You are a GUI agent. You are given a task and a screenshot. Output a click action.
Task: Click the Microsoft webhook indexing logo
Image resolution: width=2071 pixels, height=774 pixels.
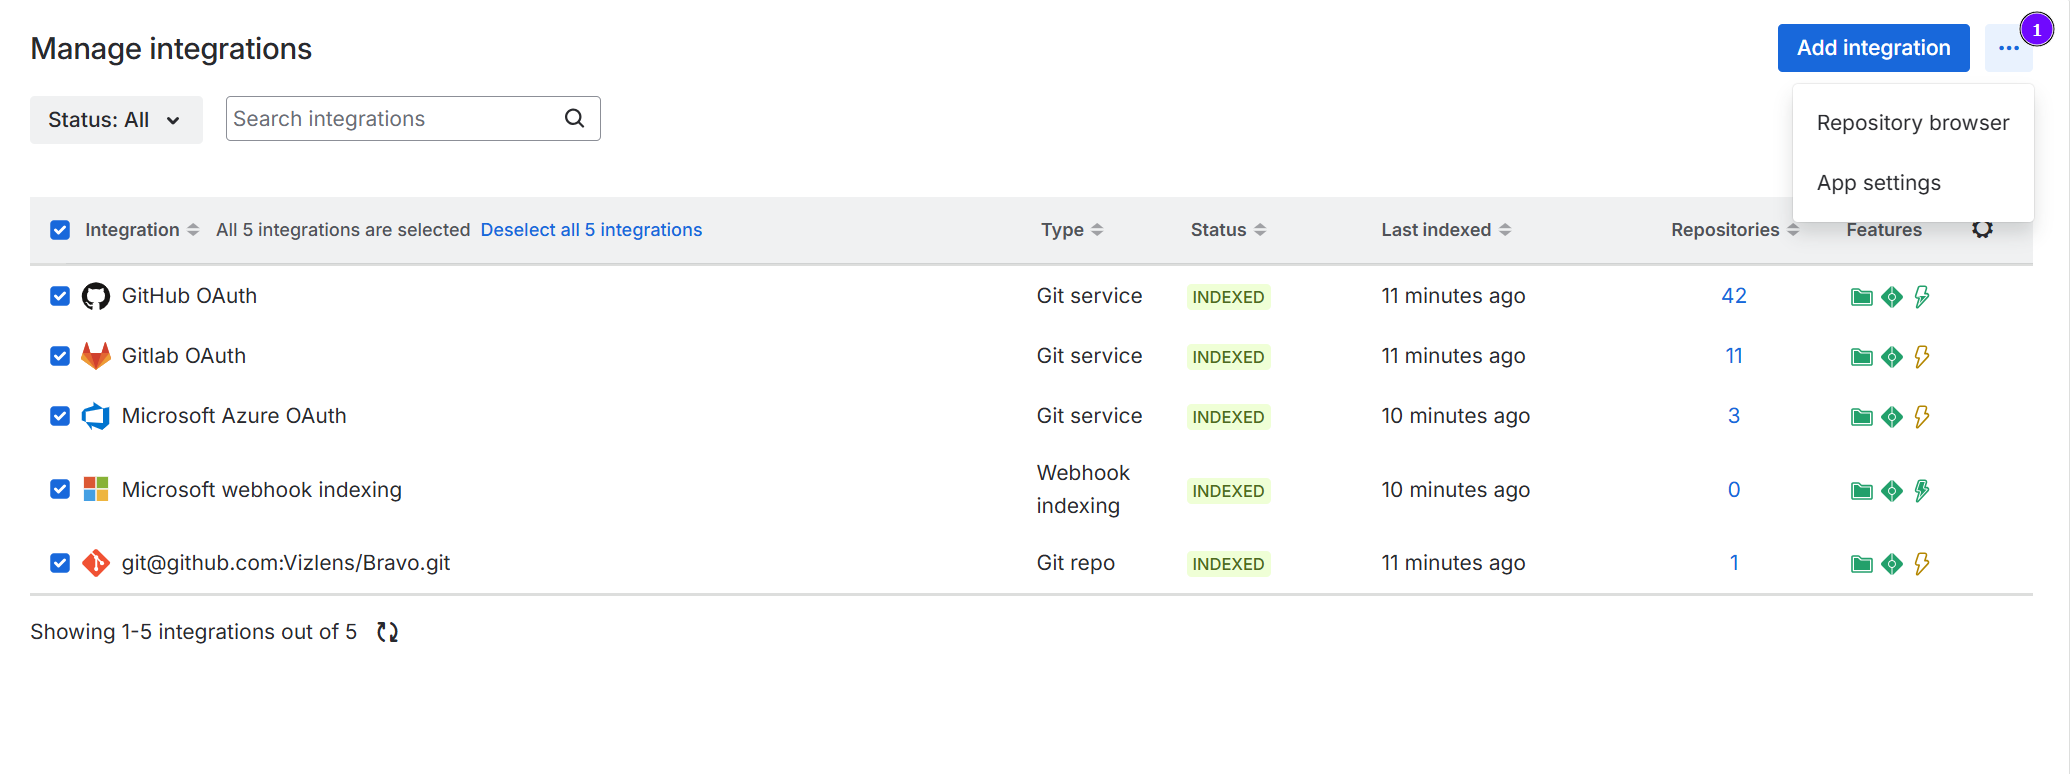96,489
